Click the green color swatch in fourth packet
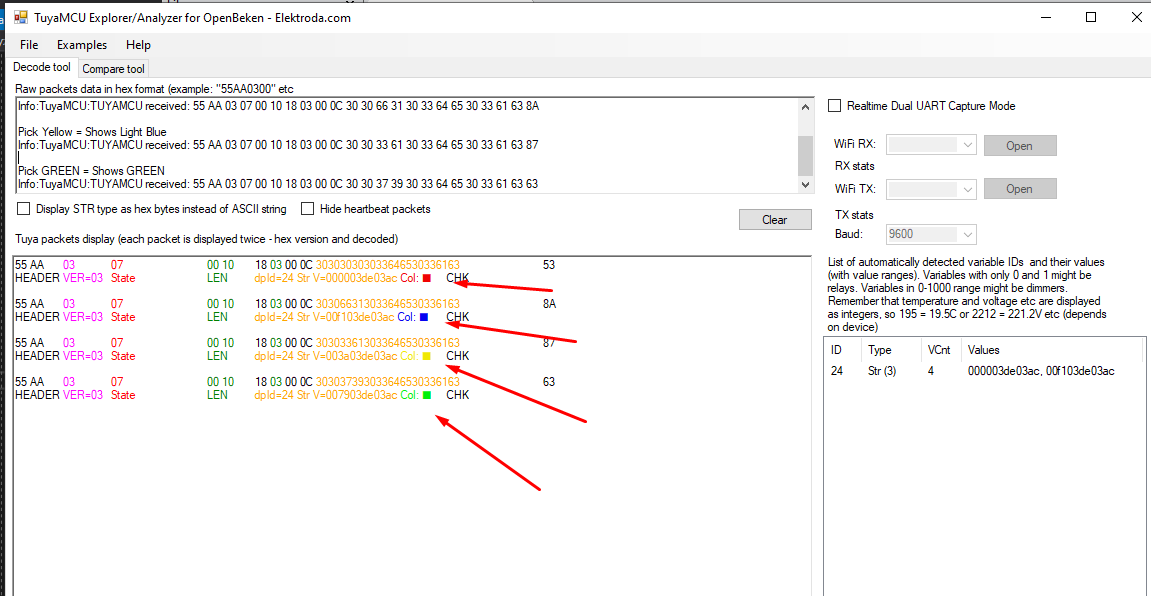The image size is (1151, 596). pyautogui.click(x=426, y=395)
